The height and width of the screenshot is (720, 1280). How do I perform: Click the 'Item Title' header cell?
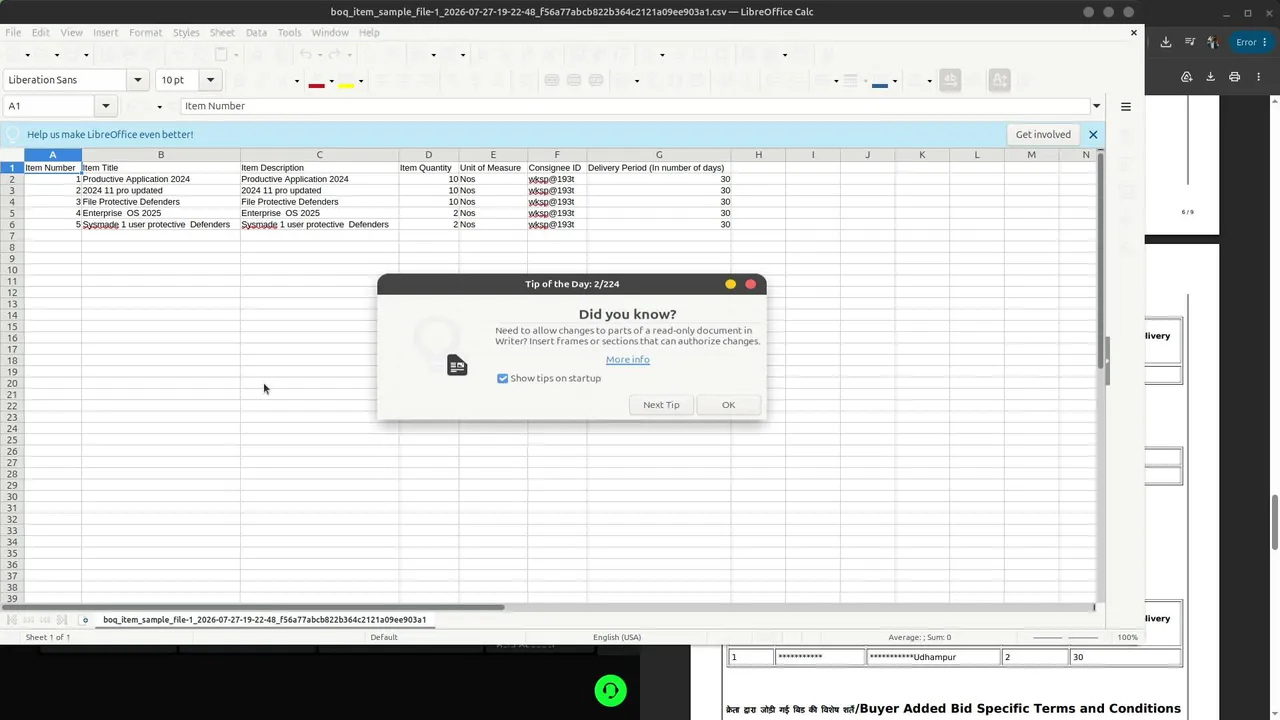[x=161, y=168]
